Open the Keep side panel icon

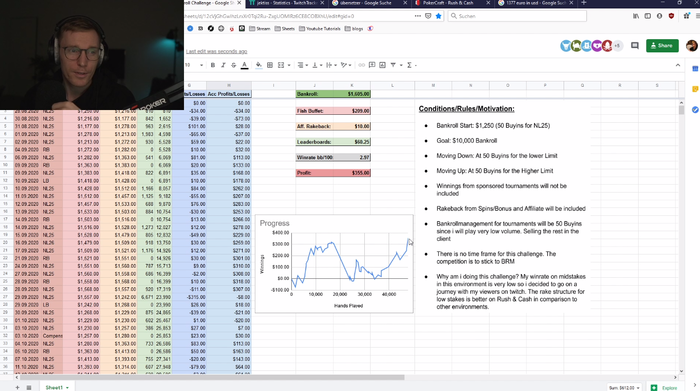(695, 89)
